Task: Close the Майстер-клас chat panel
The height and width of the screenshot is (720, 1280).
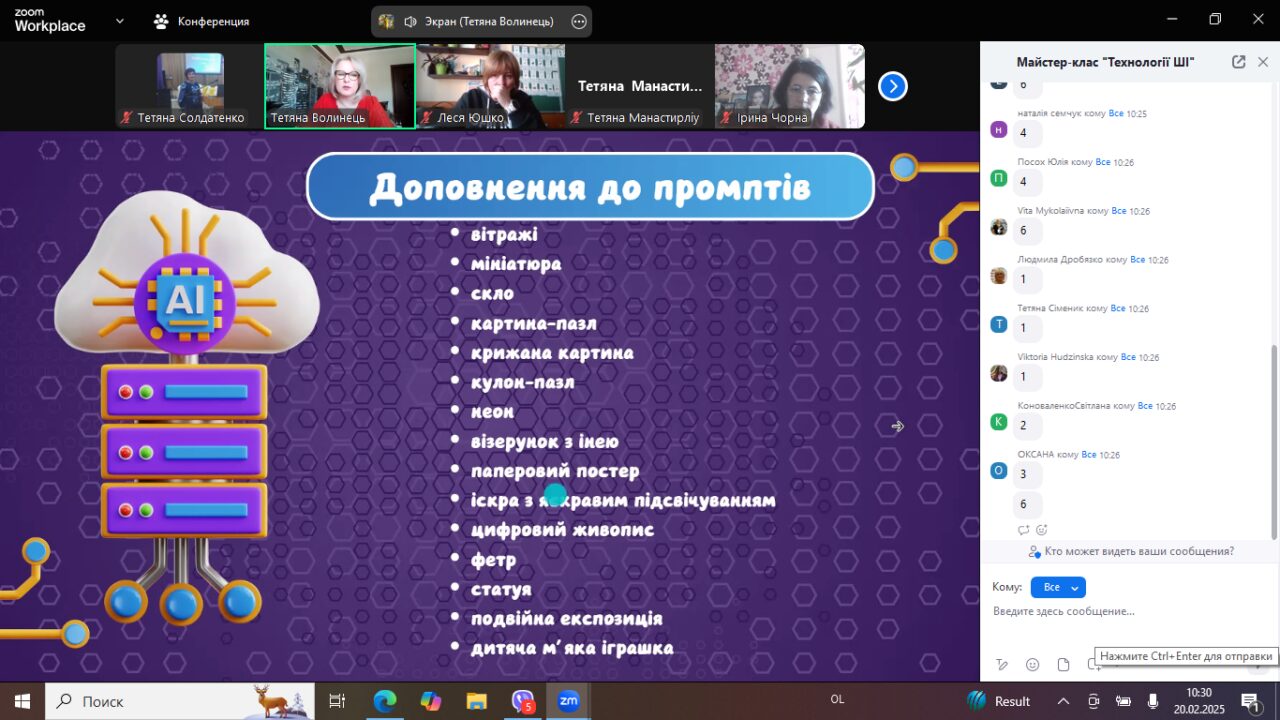Action: pos(1263,62)
